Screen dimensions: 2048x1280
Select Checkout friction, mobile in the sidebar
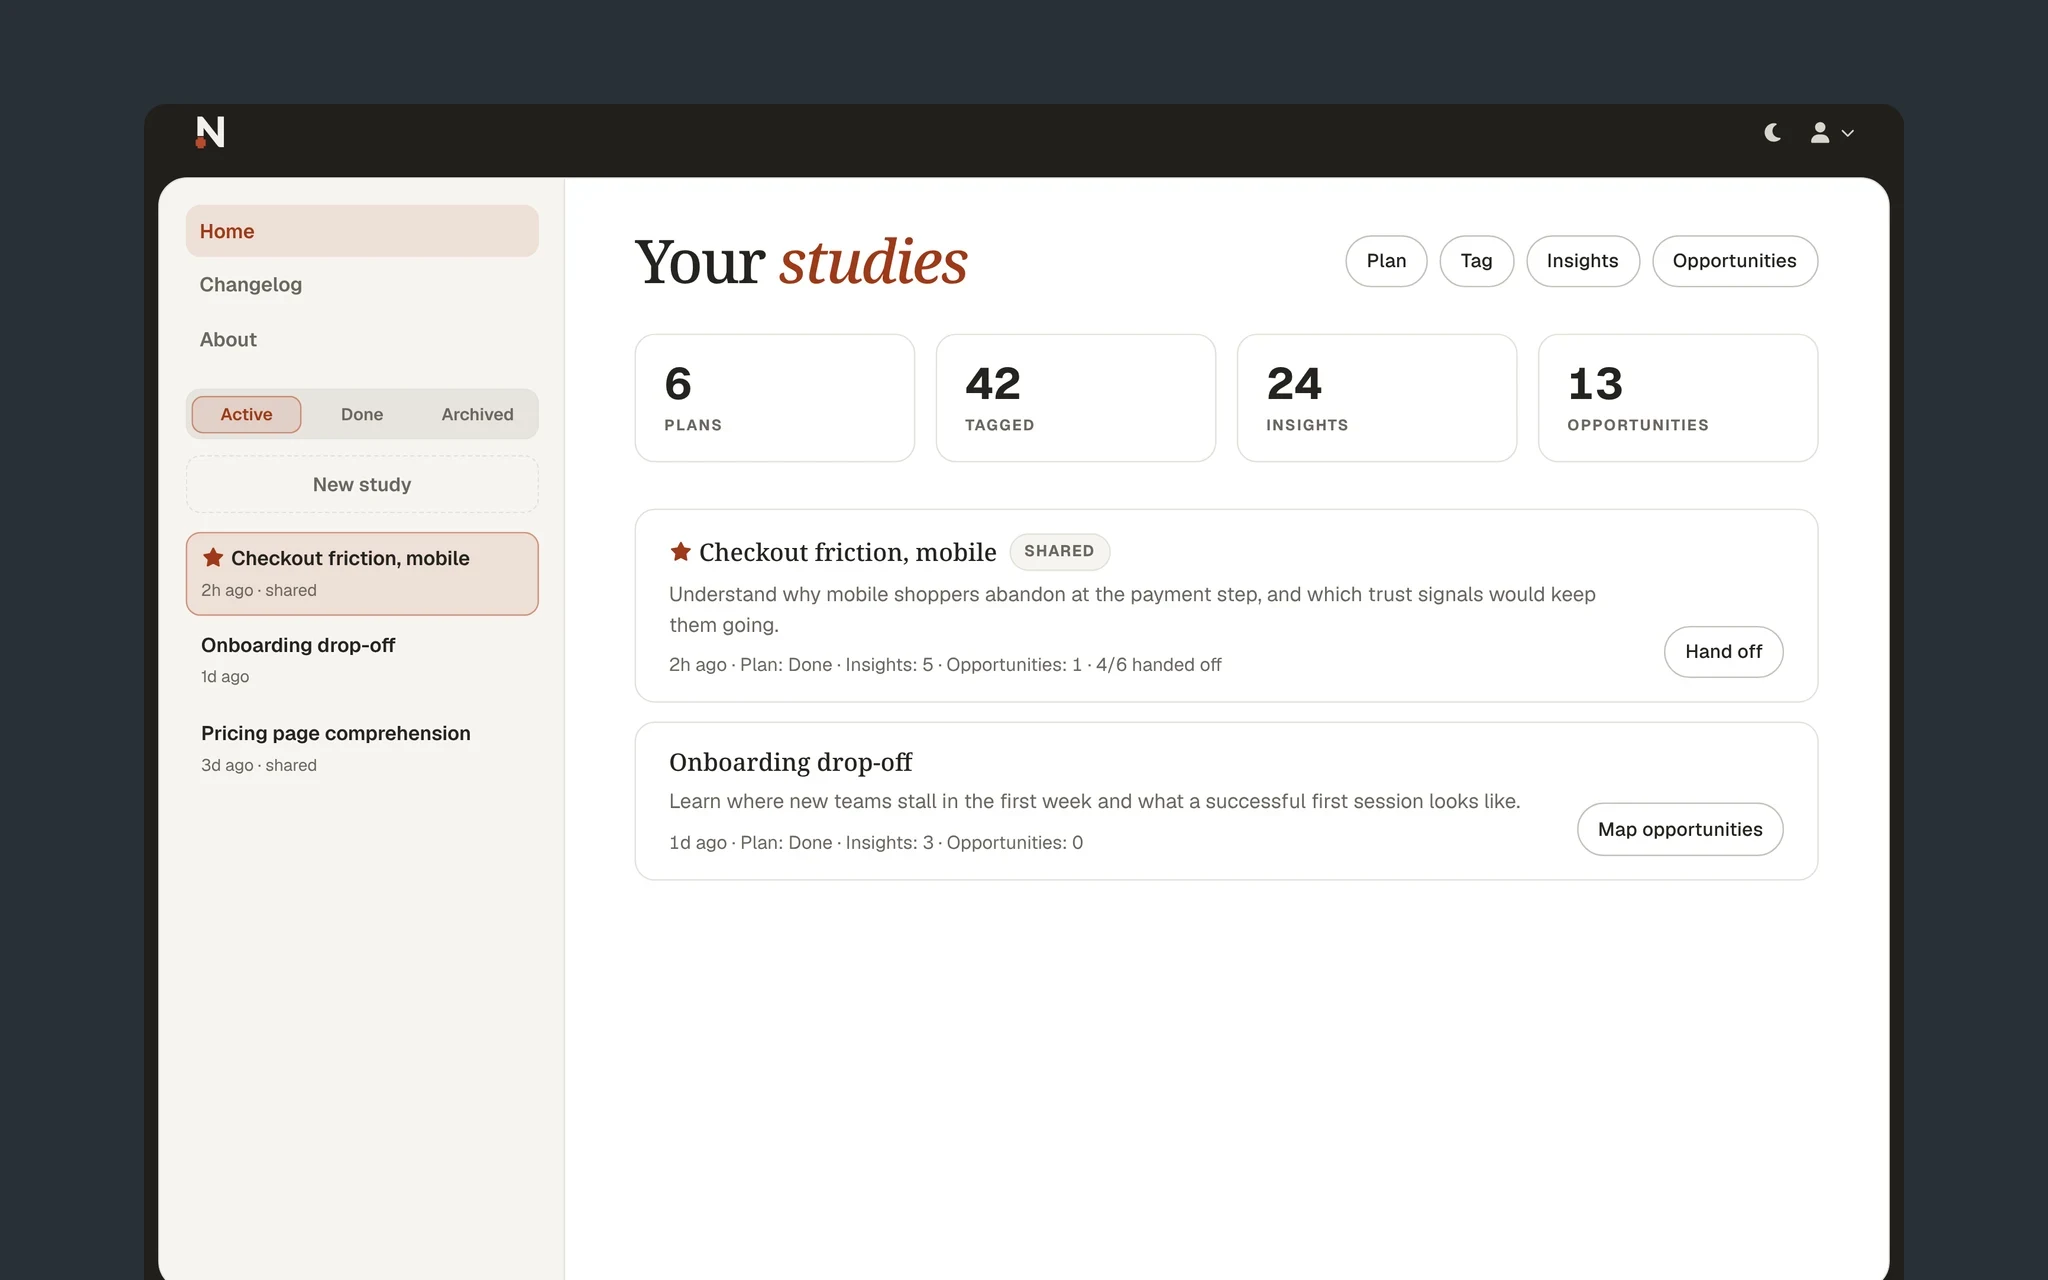tap(362, 573)
